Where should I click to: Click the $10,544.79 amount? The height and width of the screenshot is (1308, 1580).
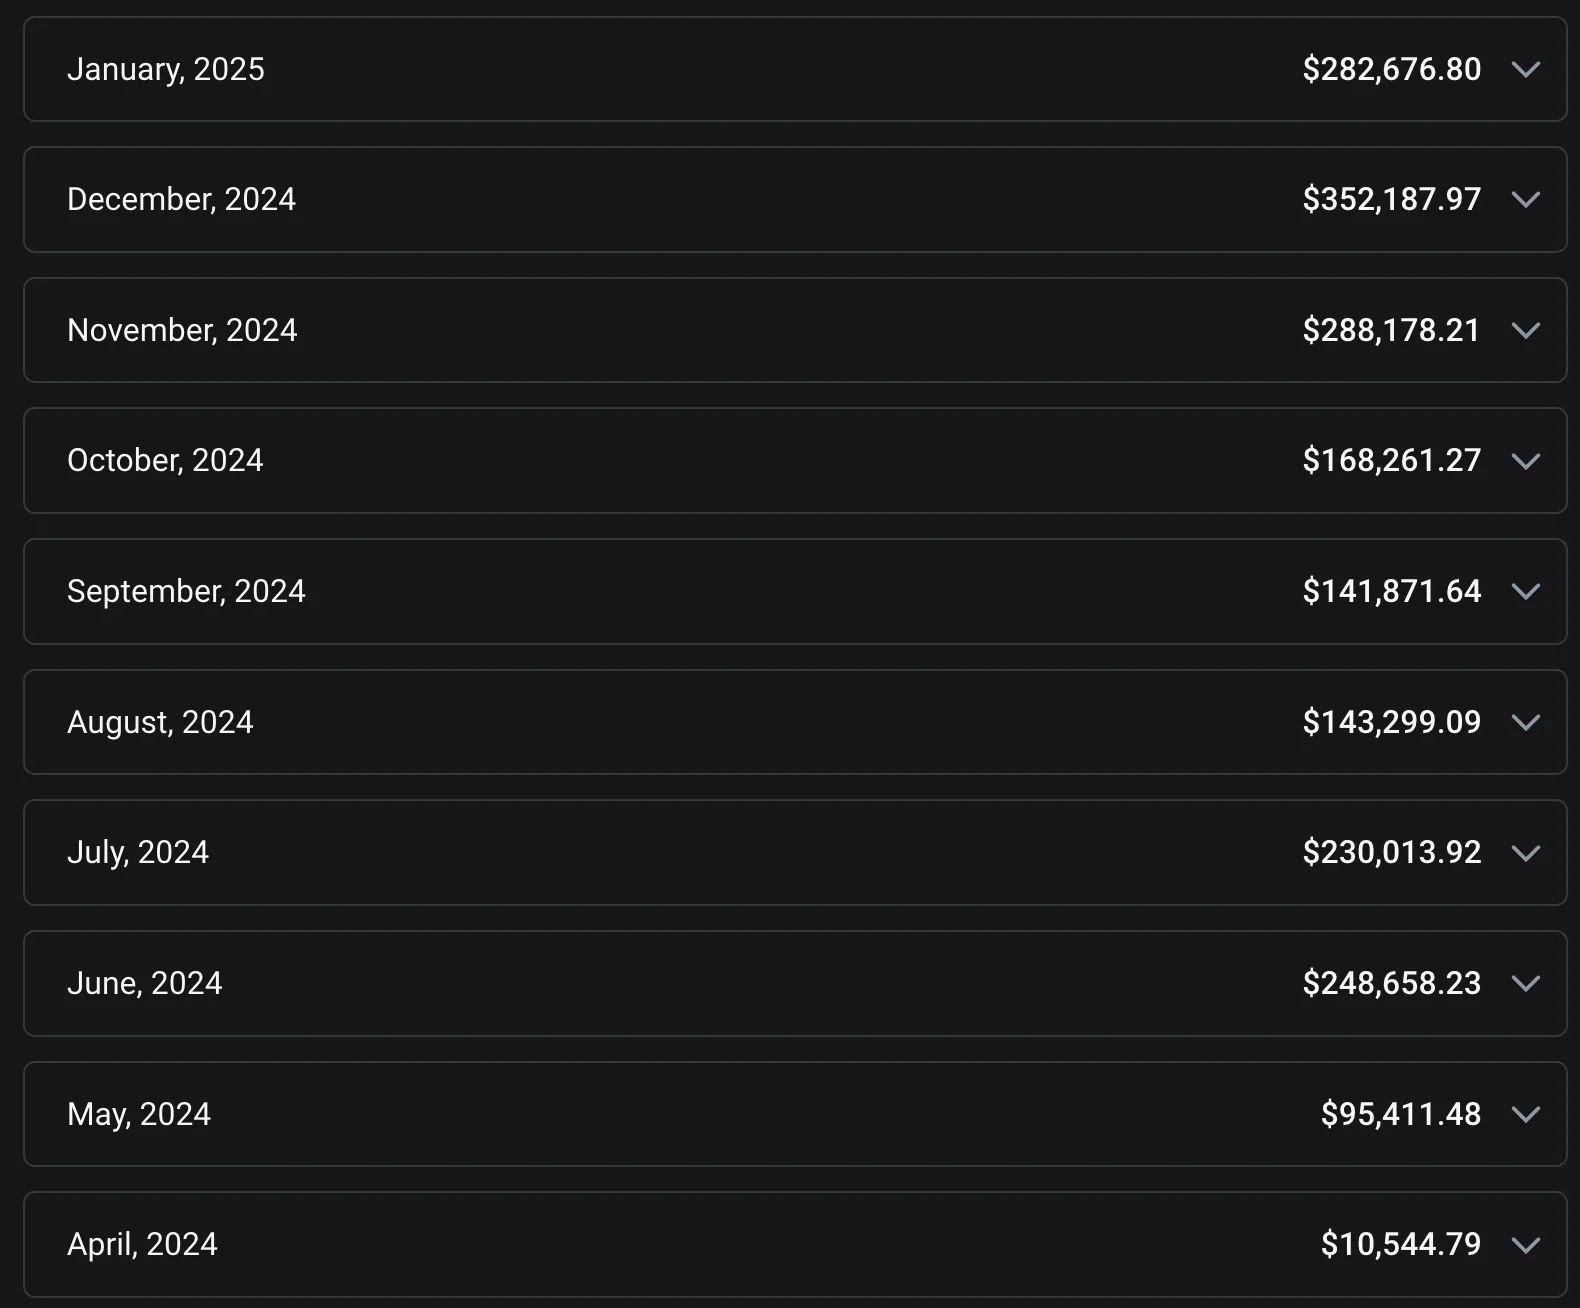pyautogui.click(x=1401, y=1245)
